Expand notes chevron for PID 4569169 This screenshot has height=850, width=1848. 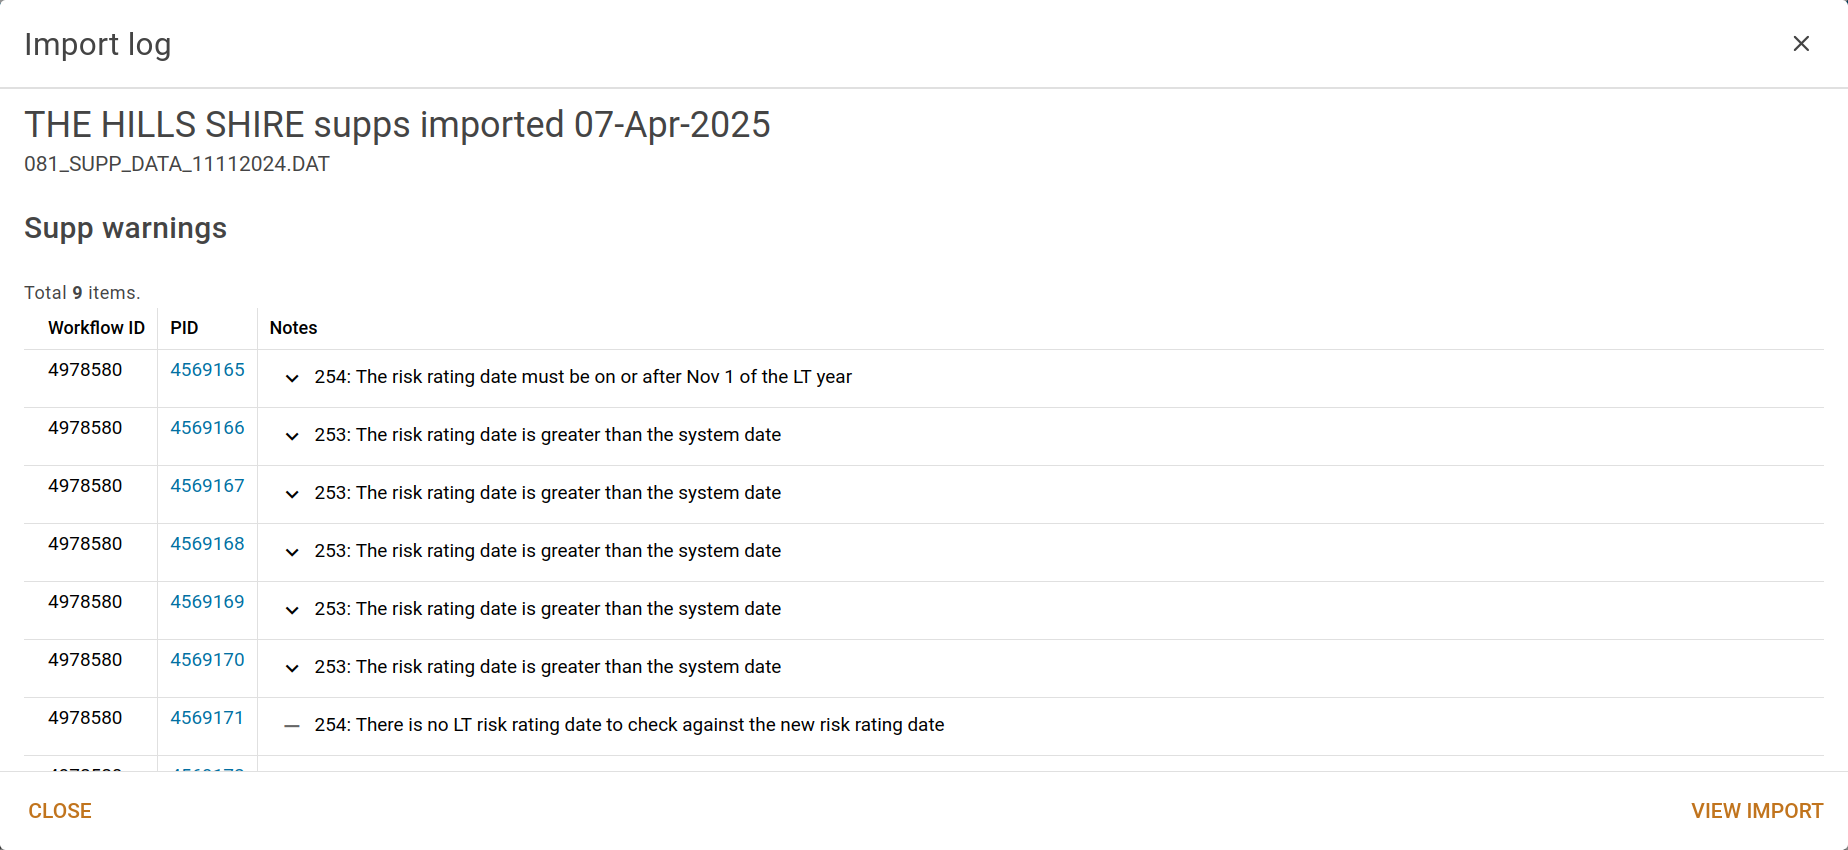pyautogui.click(x=292, y=610)
